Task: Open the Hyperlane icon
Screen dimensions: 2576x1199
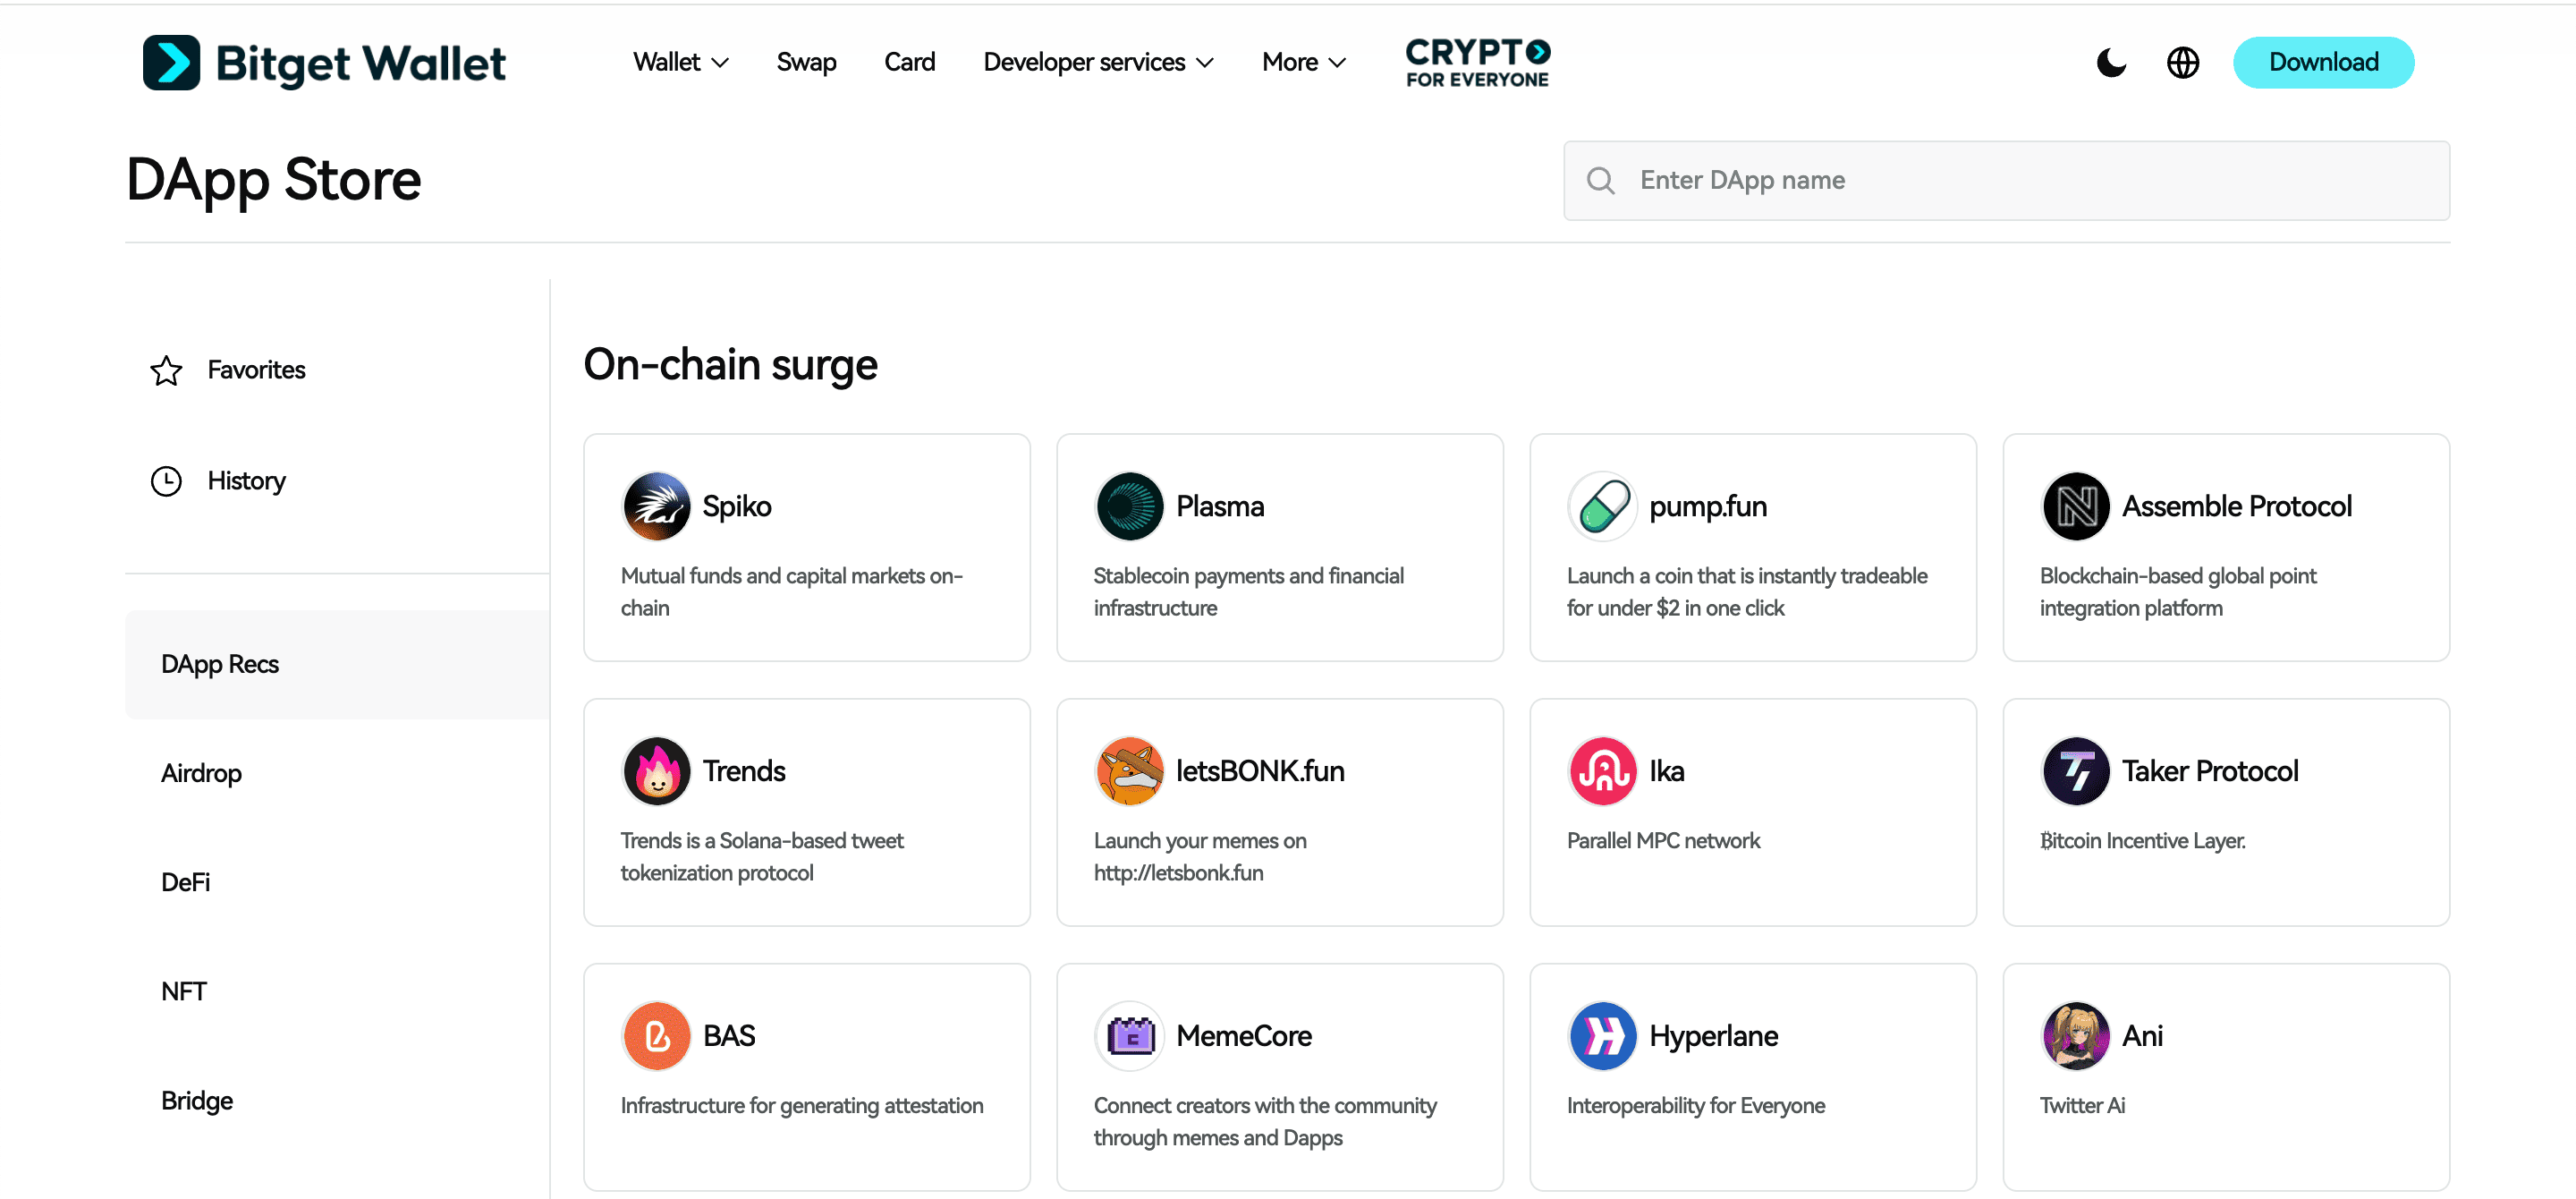Action: [1602, 1036]
